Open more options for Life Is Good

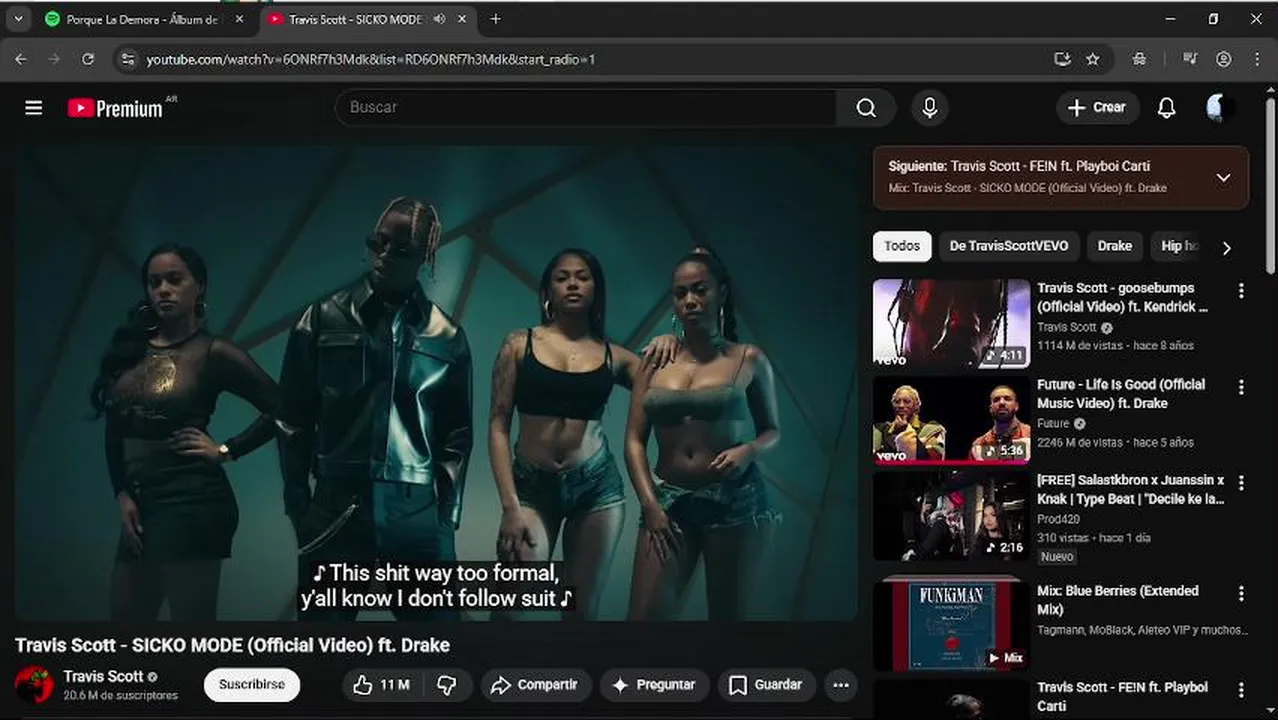(1241, 387)
